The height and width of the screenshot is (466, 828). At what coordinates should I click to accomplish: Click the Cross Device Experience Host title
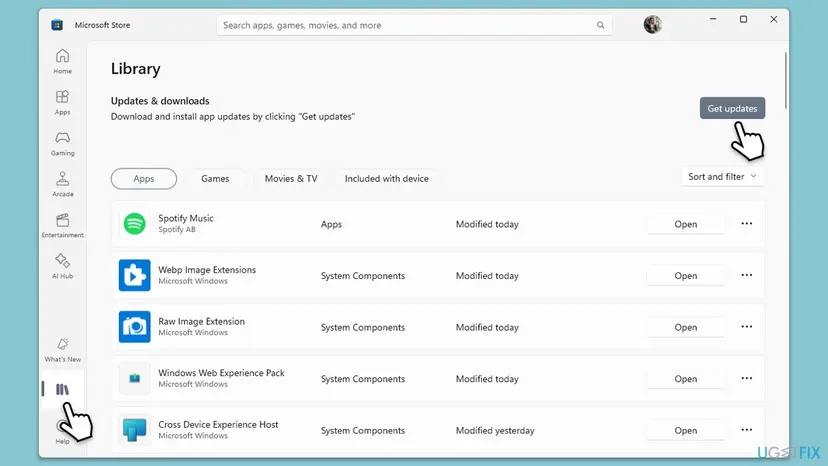(x=218, y=424)
